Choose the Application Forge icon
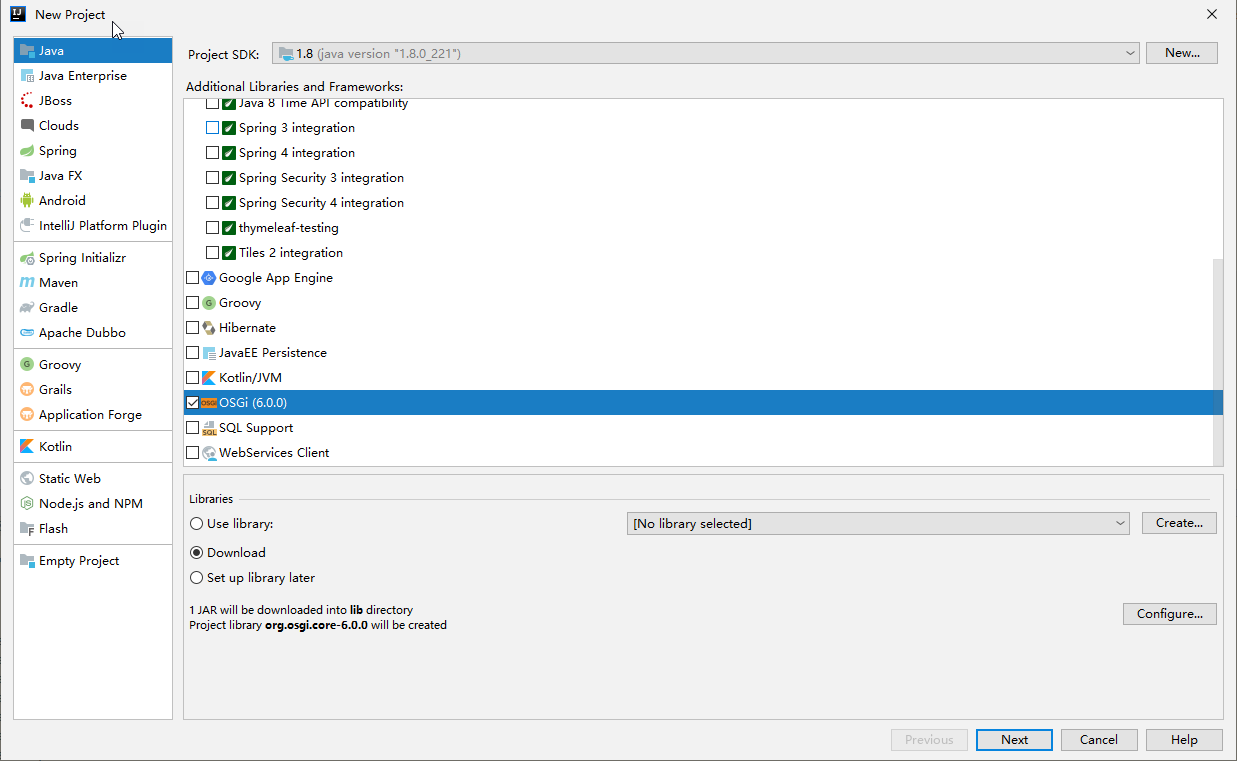The height and width of the screenshot is (761, 1237). pyautogui.click(x=27, y=415)
